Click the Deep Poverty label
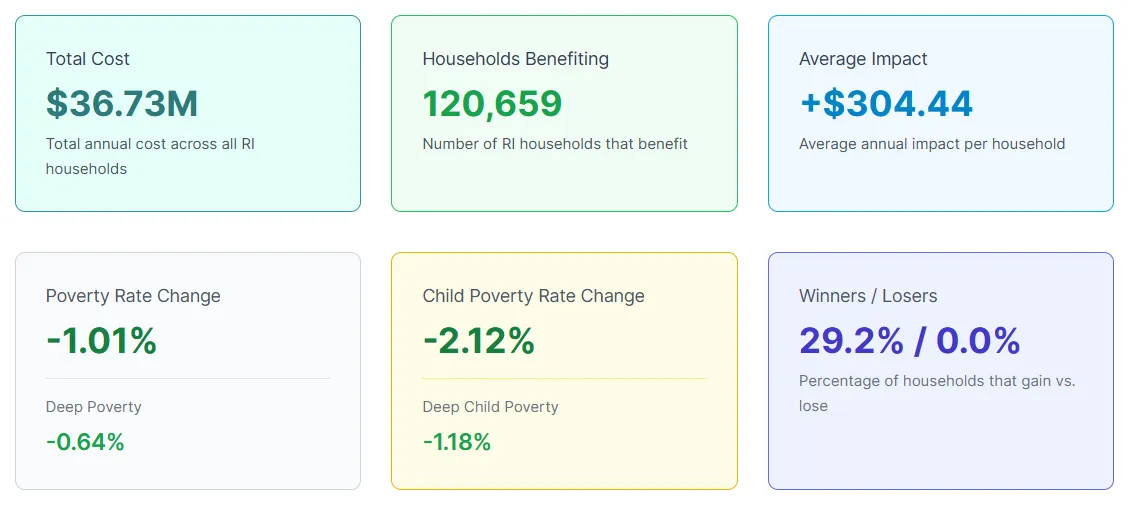Viewport: 1130px width, 505px height. [x=94, y=407]
